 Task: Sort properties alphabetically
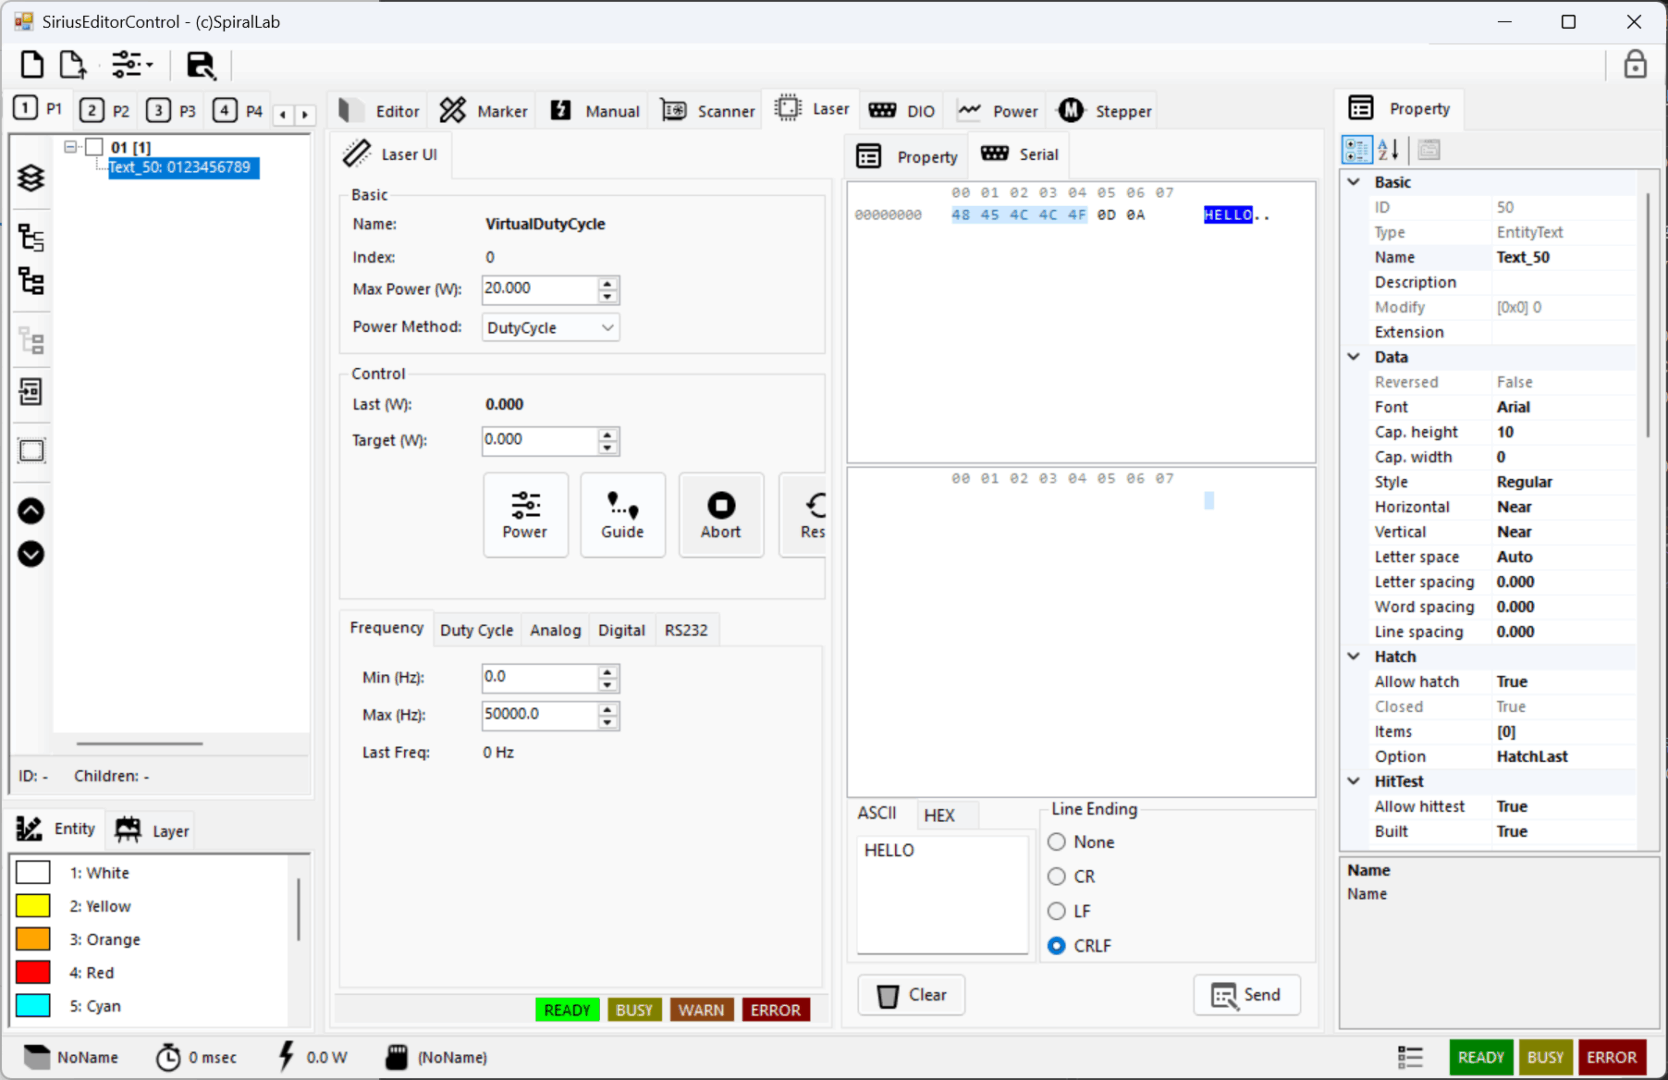(x=1388, y=150)
